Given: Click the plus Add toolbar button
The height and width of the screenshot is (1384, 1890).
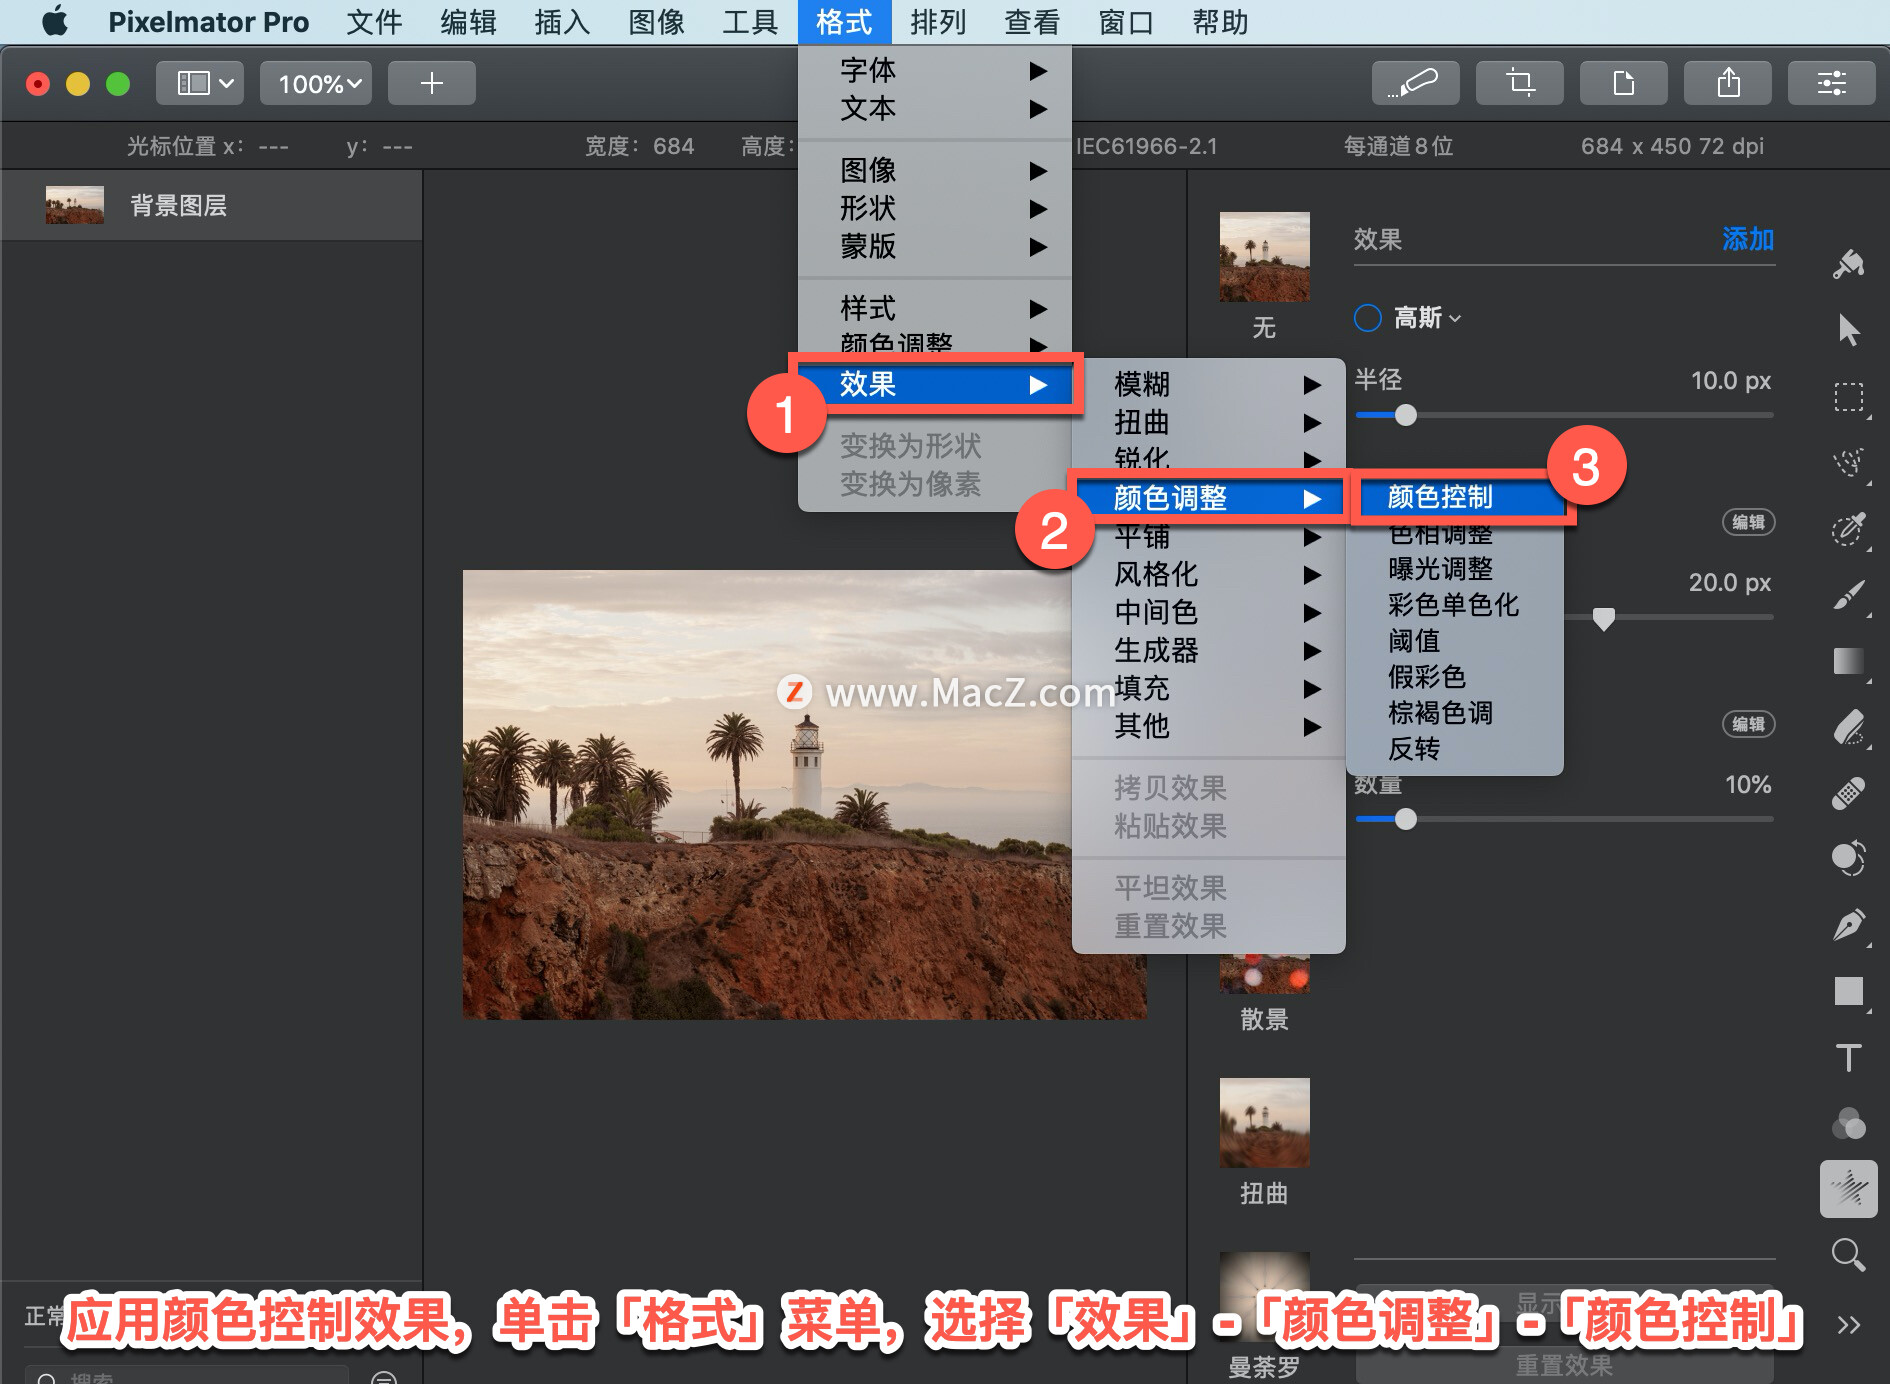Looking at the screenshot, I should tap(431, 83).
